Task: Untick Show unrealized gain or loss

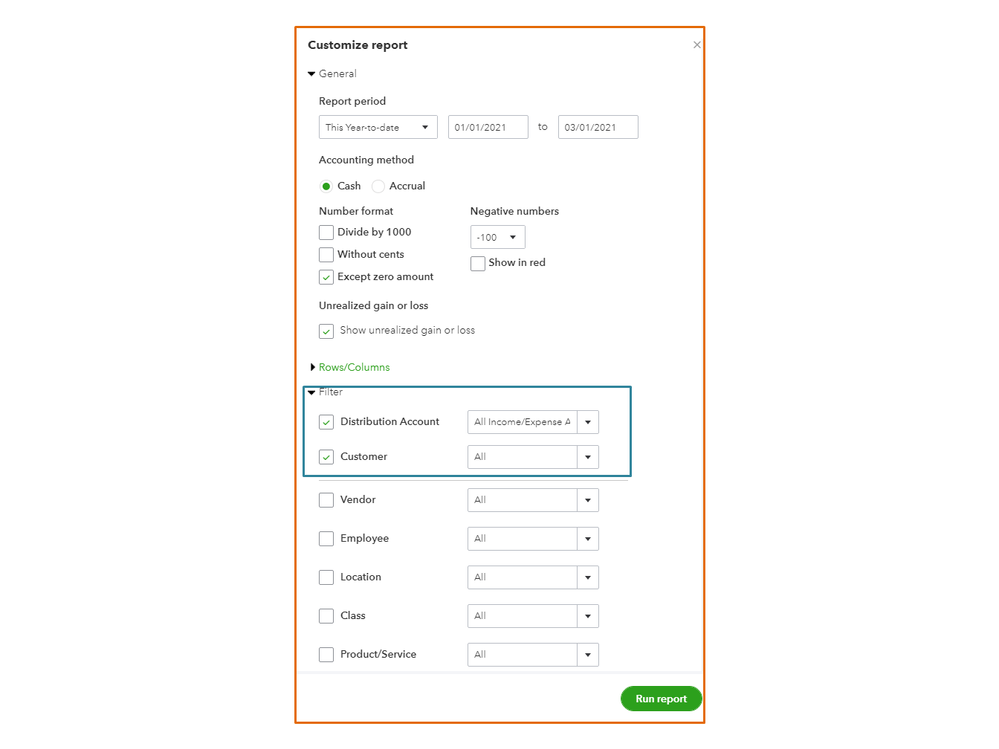Action: click(x=326, y=331)
